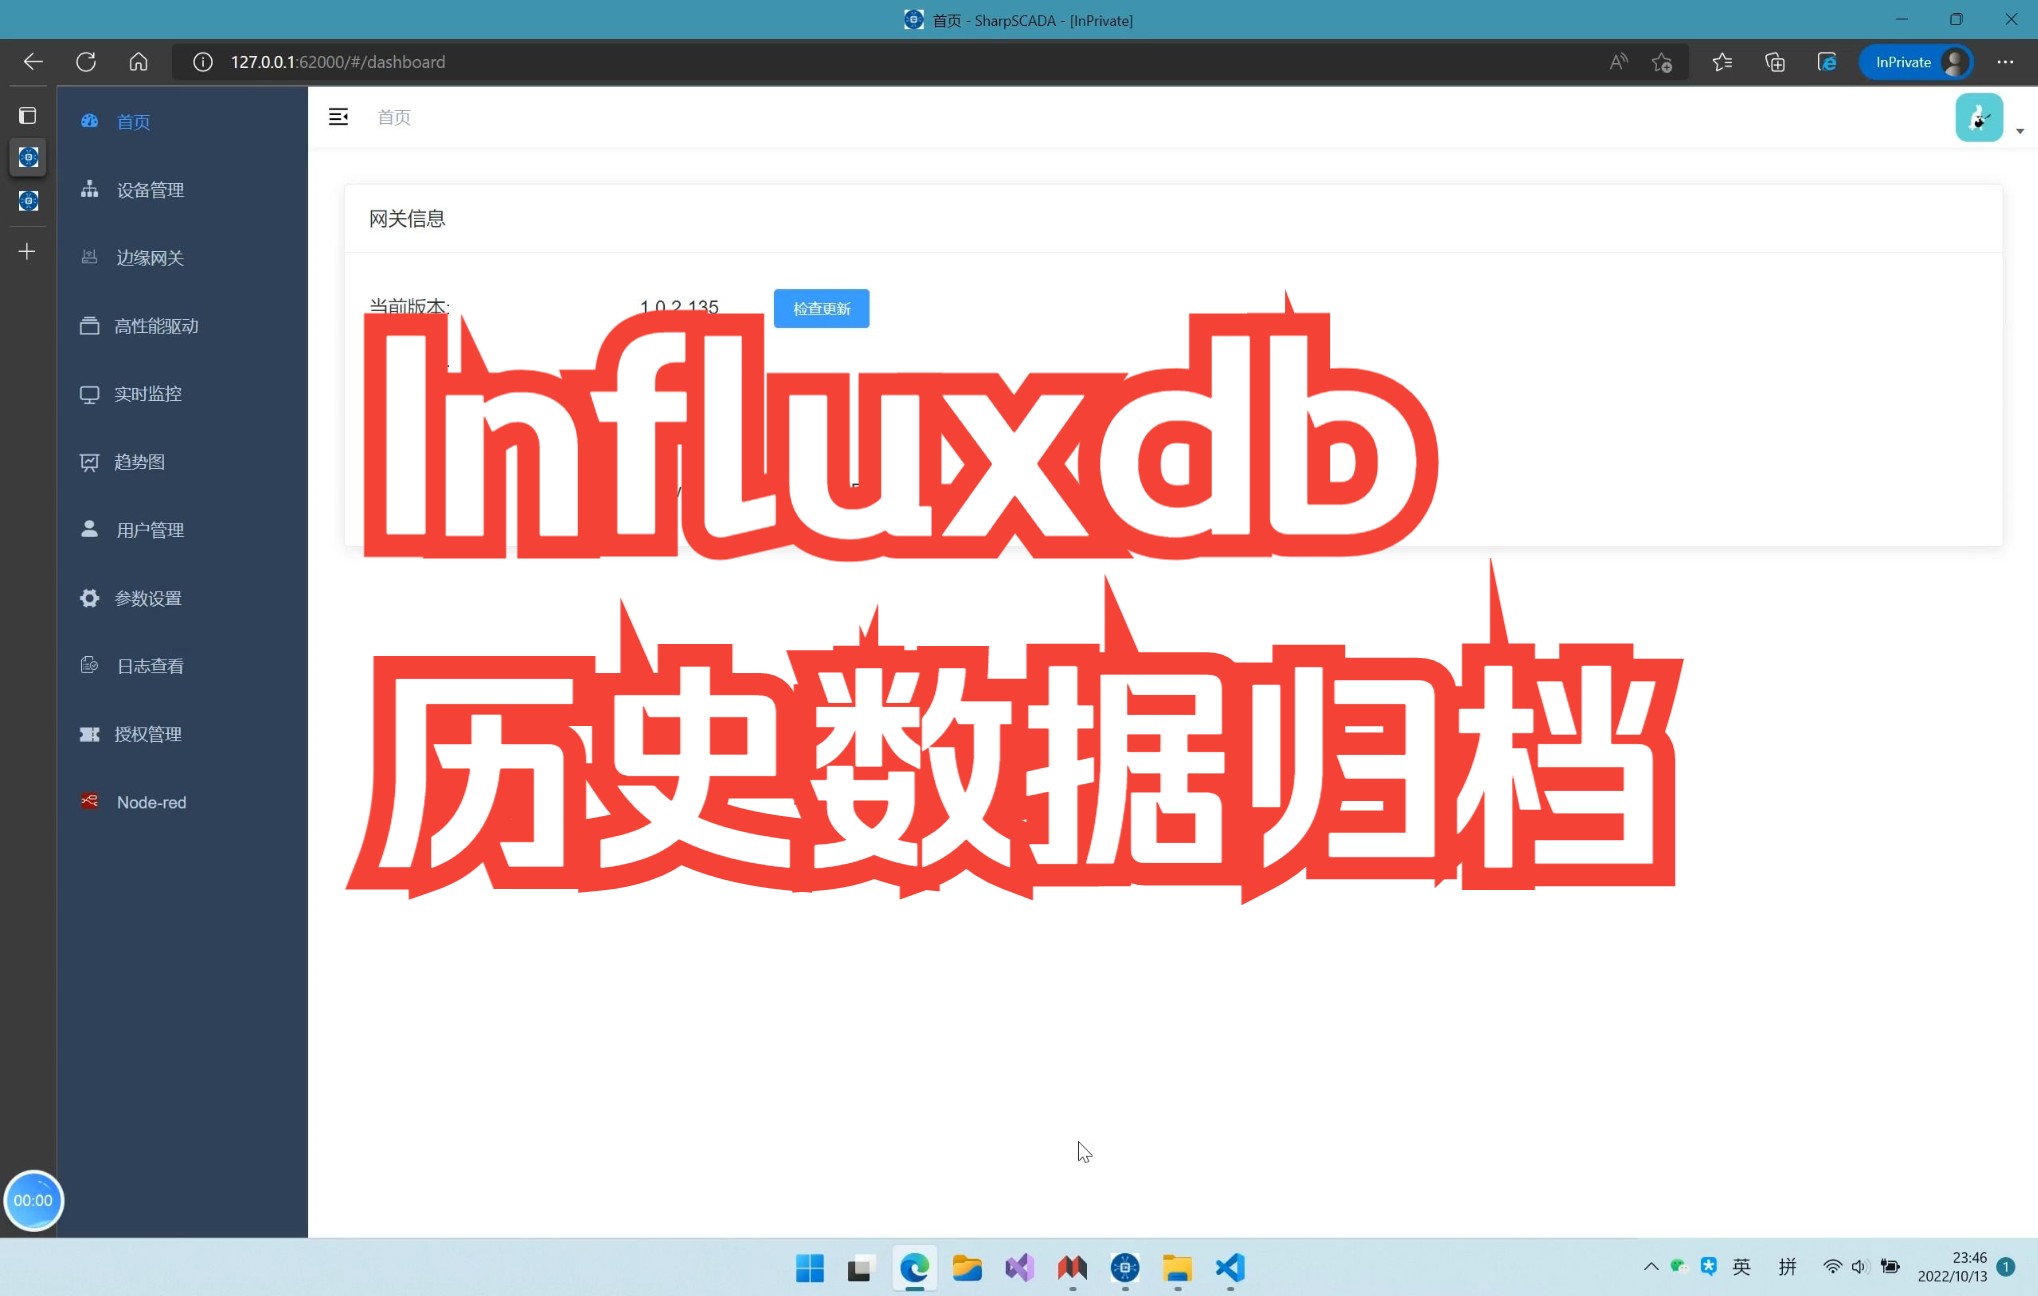Click the browser home icon
The width and height of the screenshot is (2038, 1296).
[x=138, y=62]
